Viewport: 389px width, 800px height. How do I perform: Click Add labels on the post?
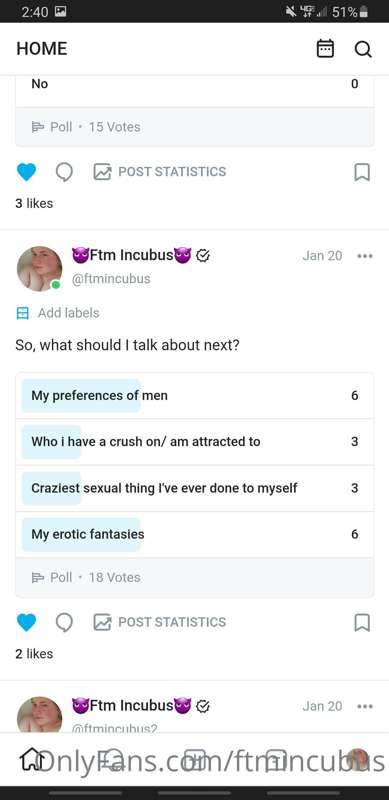[x=58, y=313]
